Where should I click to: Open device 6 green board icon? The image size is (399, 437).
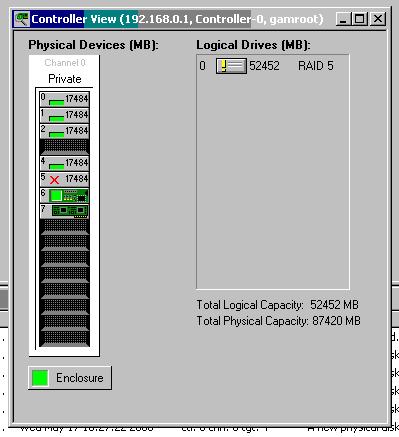[x=69, y=195]
